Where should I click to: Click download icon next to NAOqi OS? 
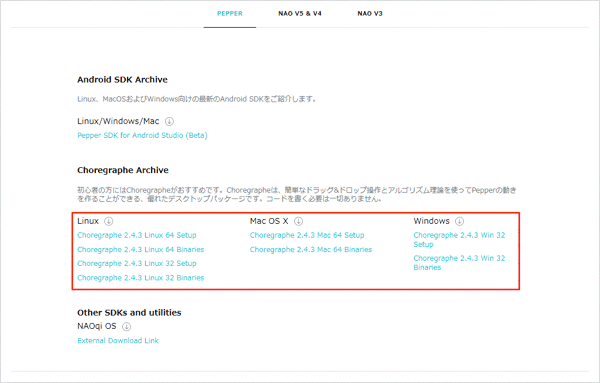[x=126, y=326]
